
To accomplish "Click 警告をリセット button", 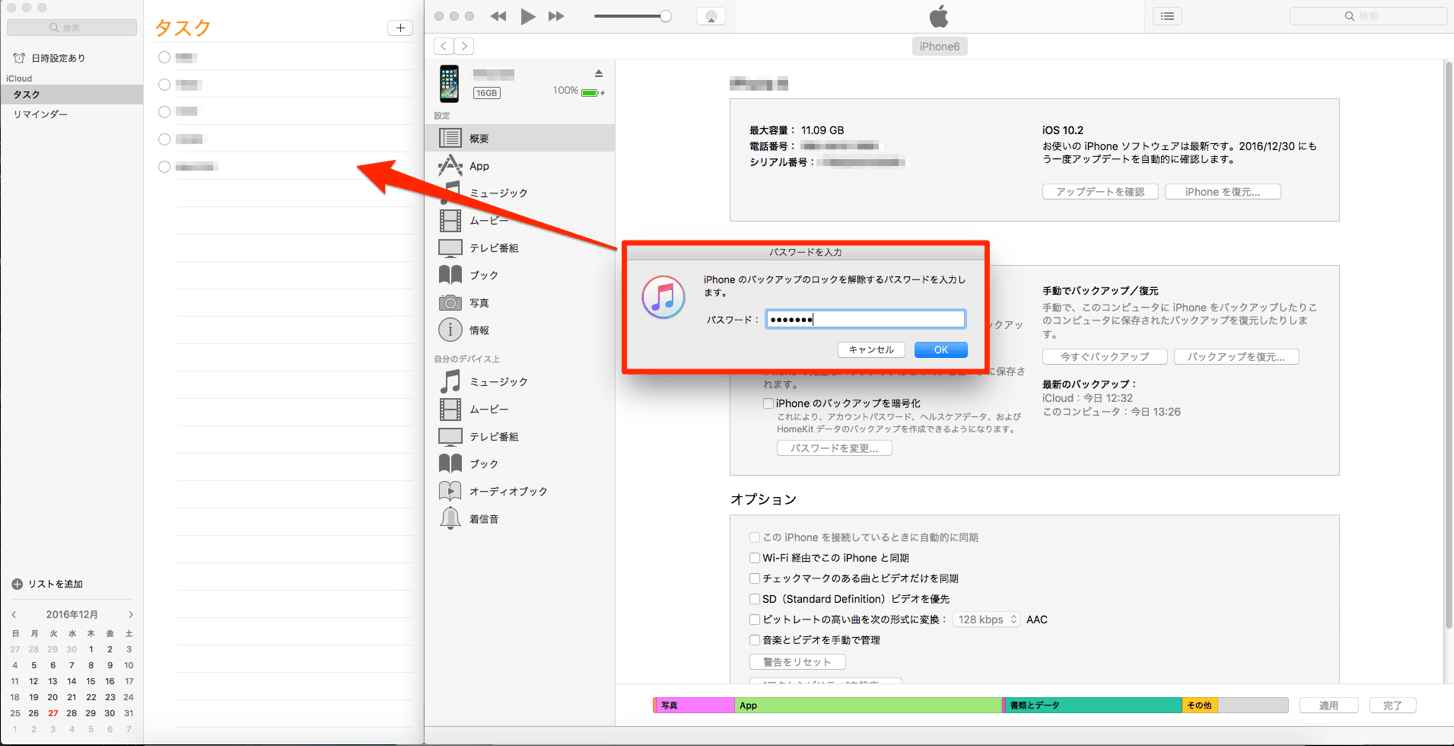I will click(x=797, y=662).
